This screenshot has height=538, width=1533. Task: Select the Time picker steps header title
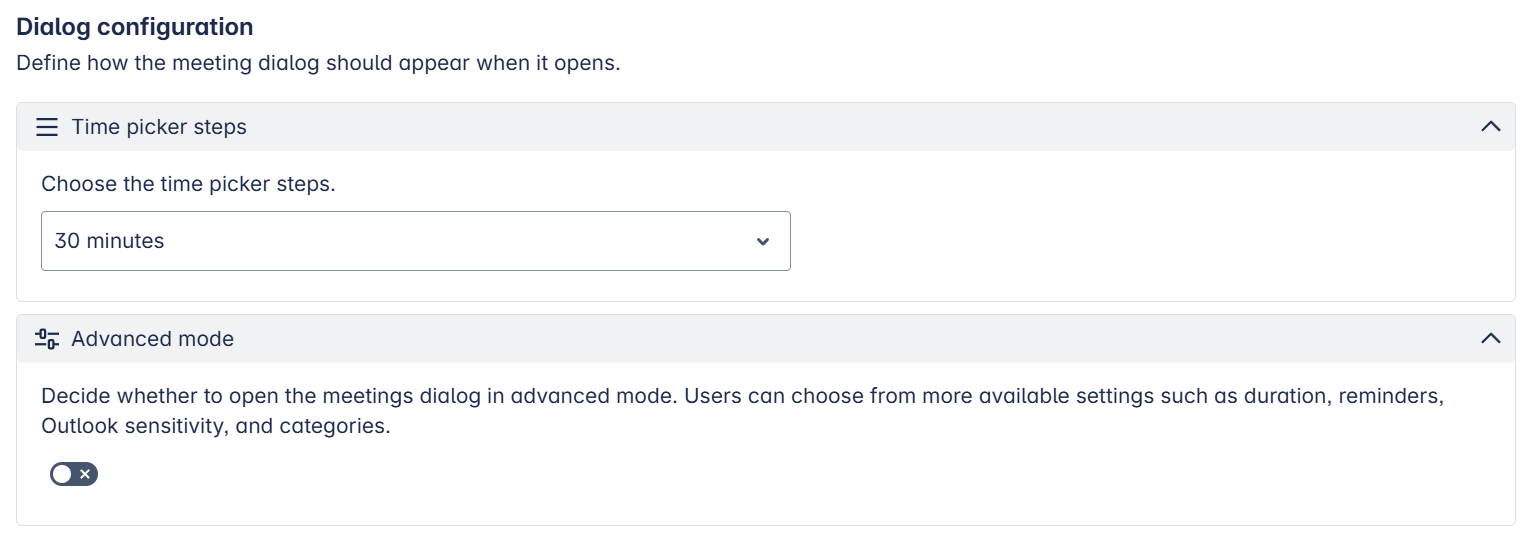click(159, 127)
